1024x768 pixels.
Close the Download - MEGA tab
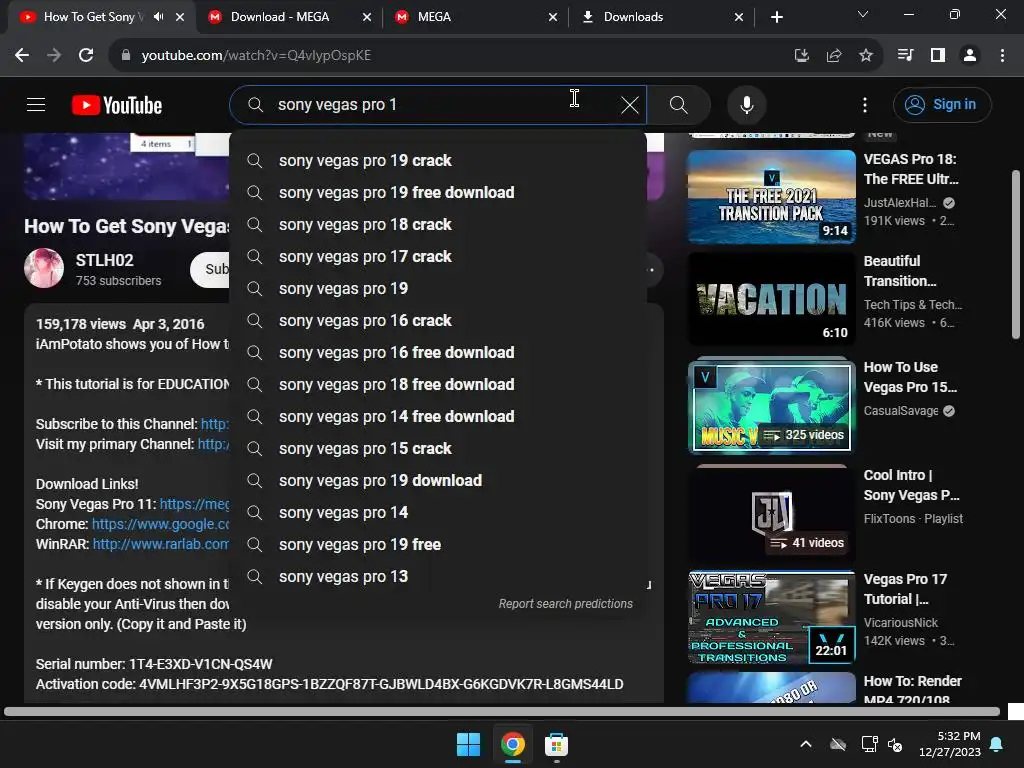pos(367,17)
